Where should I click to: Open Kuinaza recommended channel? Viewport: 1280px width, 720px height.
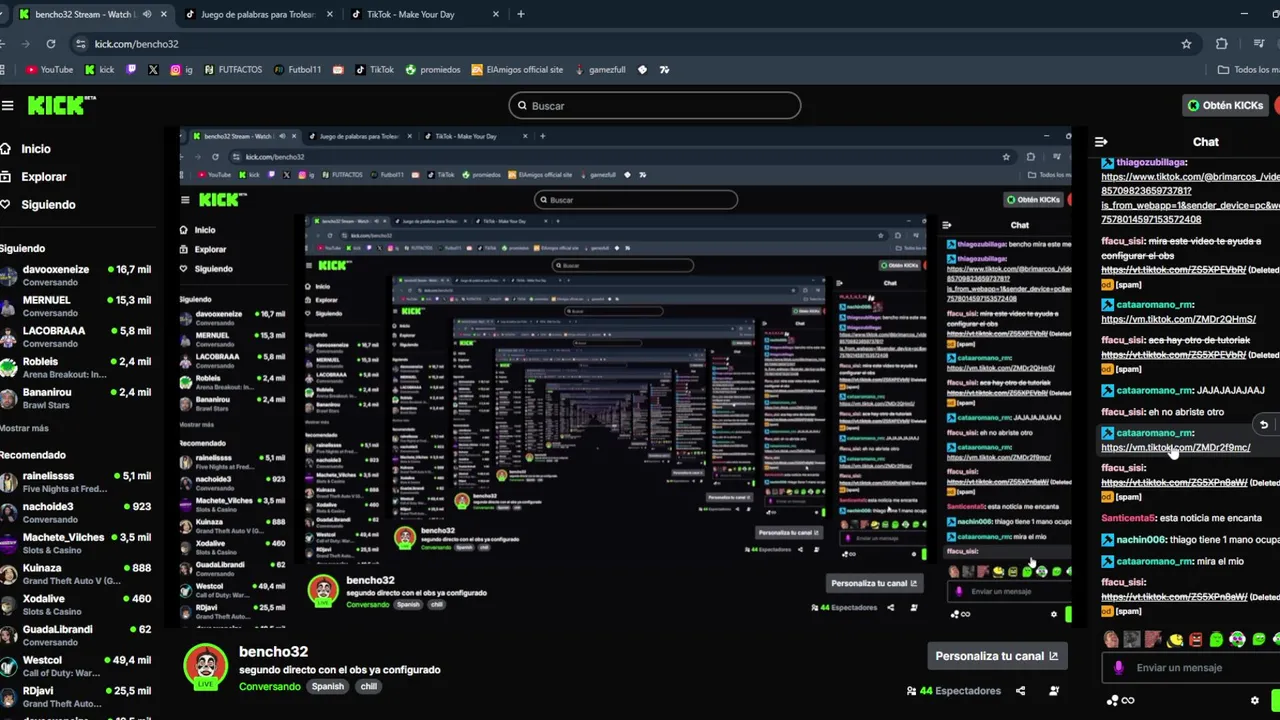tap(76, 574)
